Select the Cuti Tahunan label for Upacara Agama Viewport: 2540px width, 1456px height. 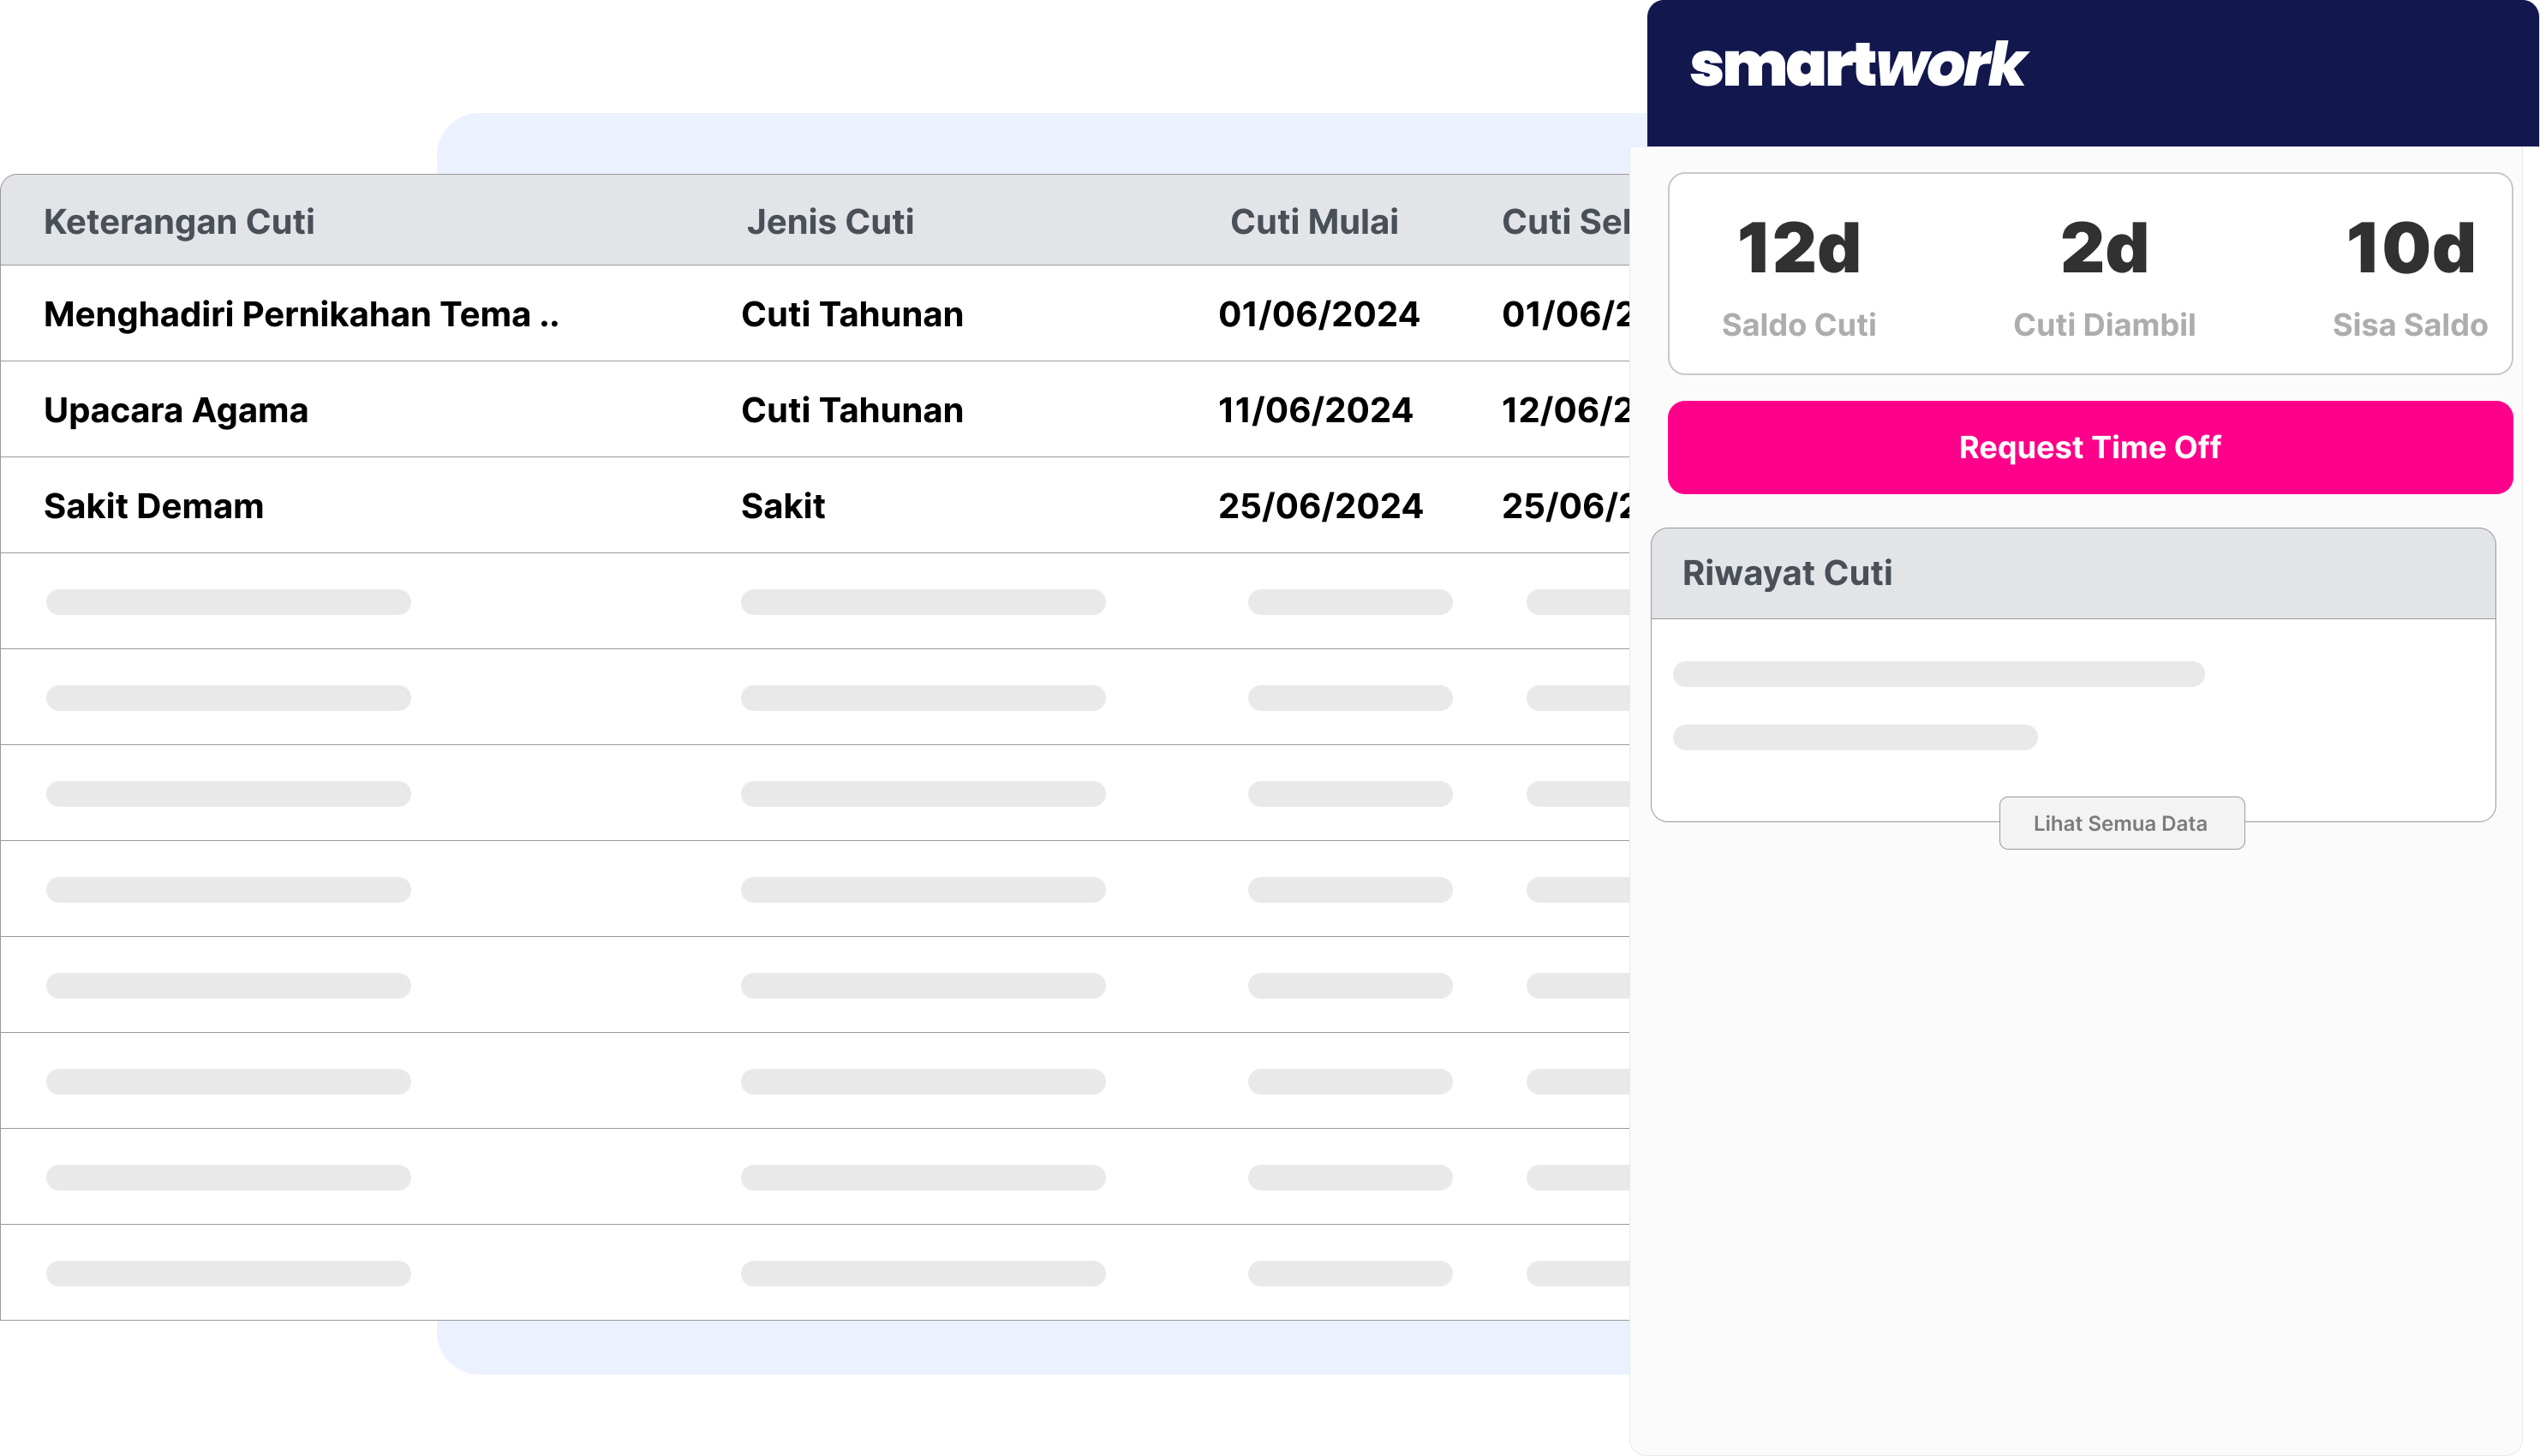851,409
